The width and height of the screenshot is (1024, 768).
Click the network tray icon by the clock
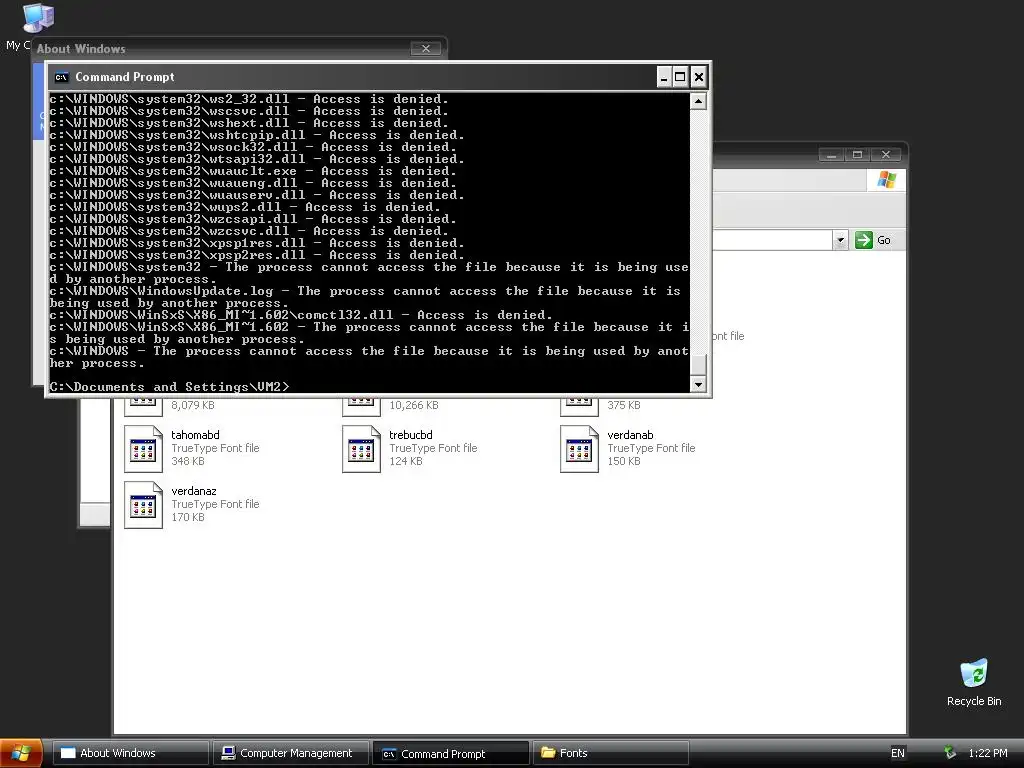(950, 753)
